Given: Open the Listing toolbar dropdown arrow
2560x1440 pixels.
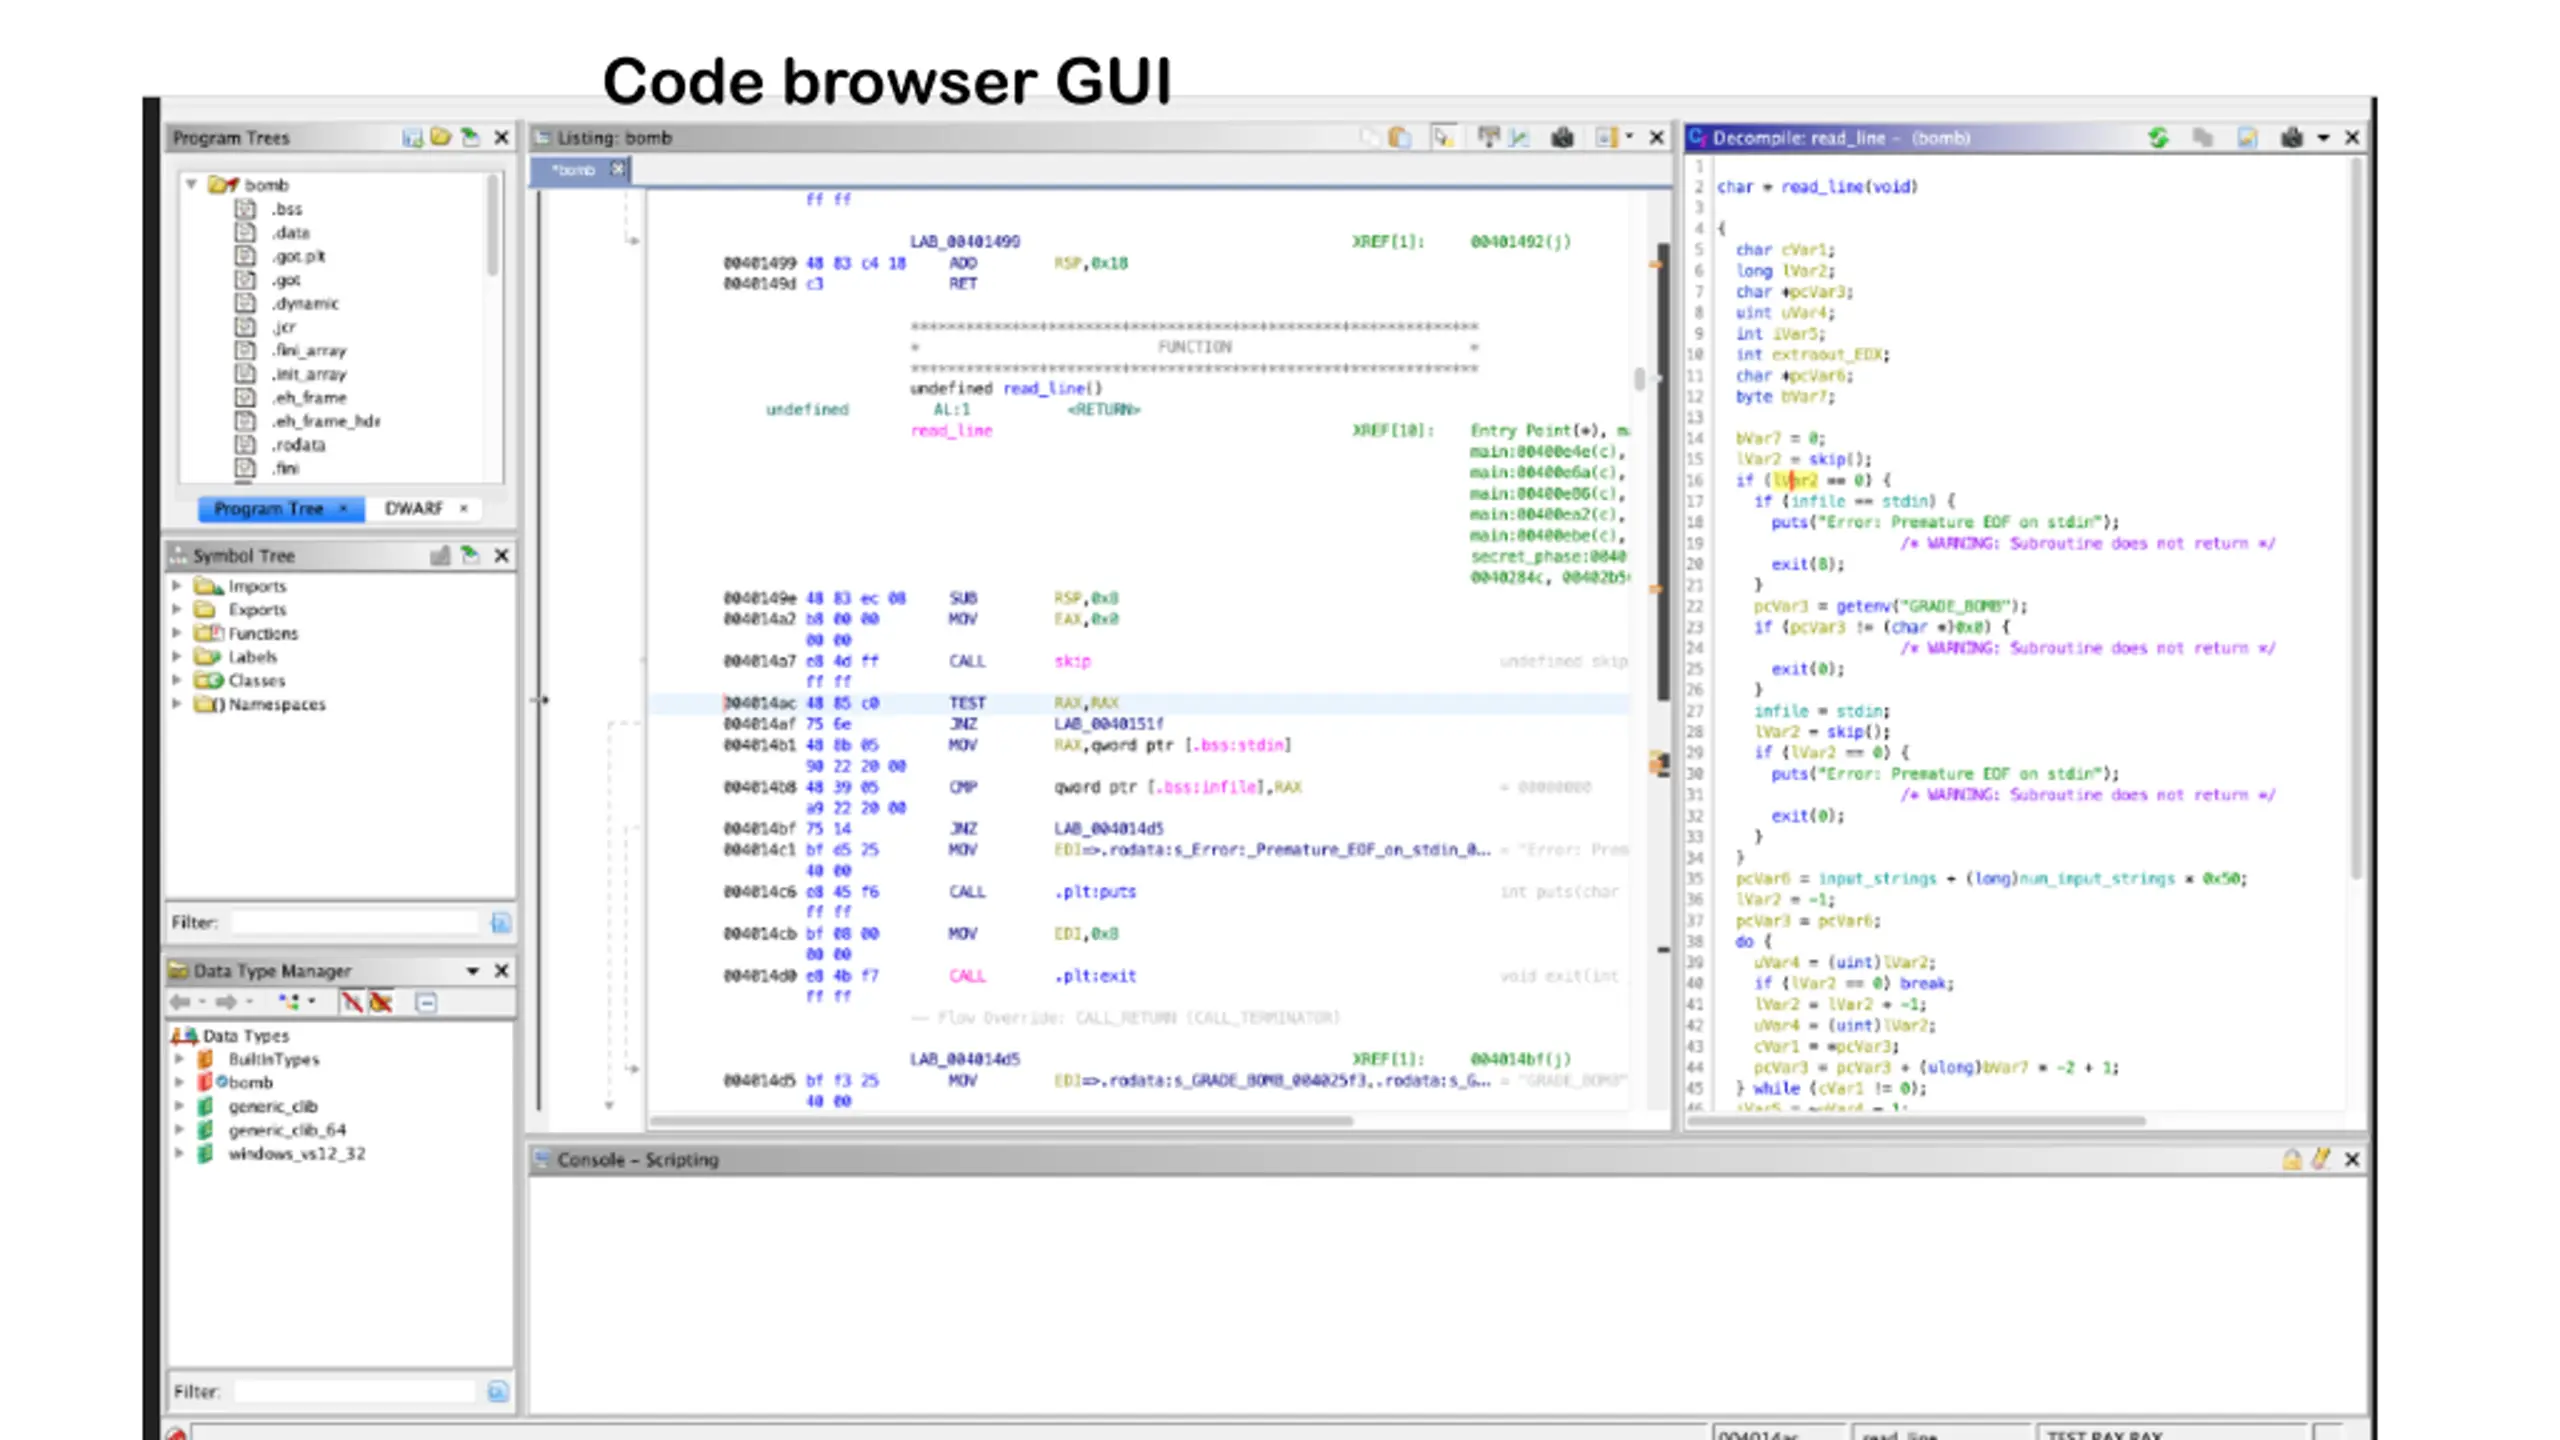Looking at the screenshot, I should coord(1629,137).
